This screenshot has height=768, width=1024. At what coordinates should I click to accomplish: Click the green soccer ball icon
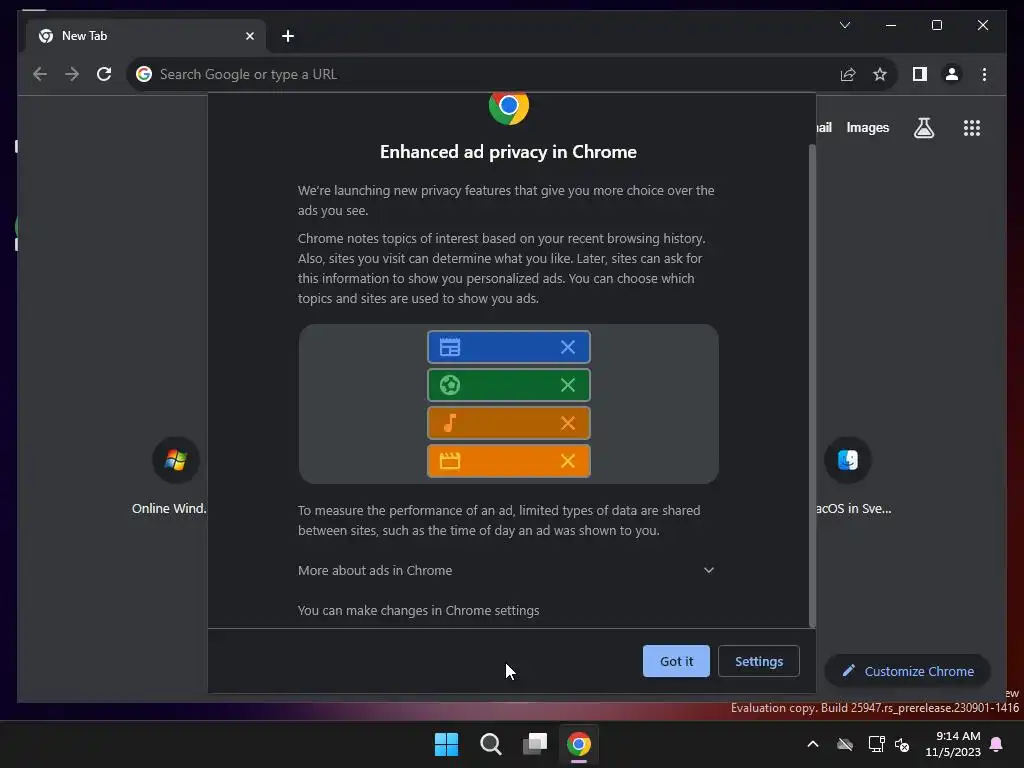[x=450, y=385]
